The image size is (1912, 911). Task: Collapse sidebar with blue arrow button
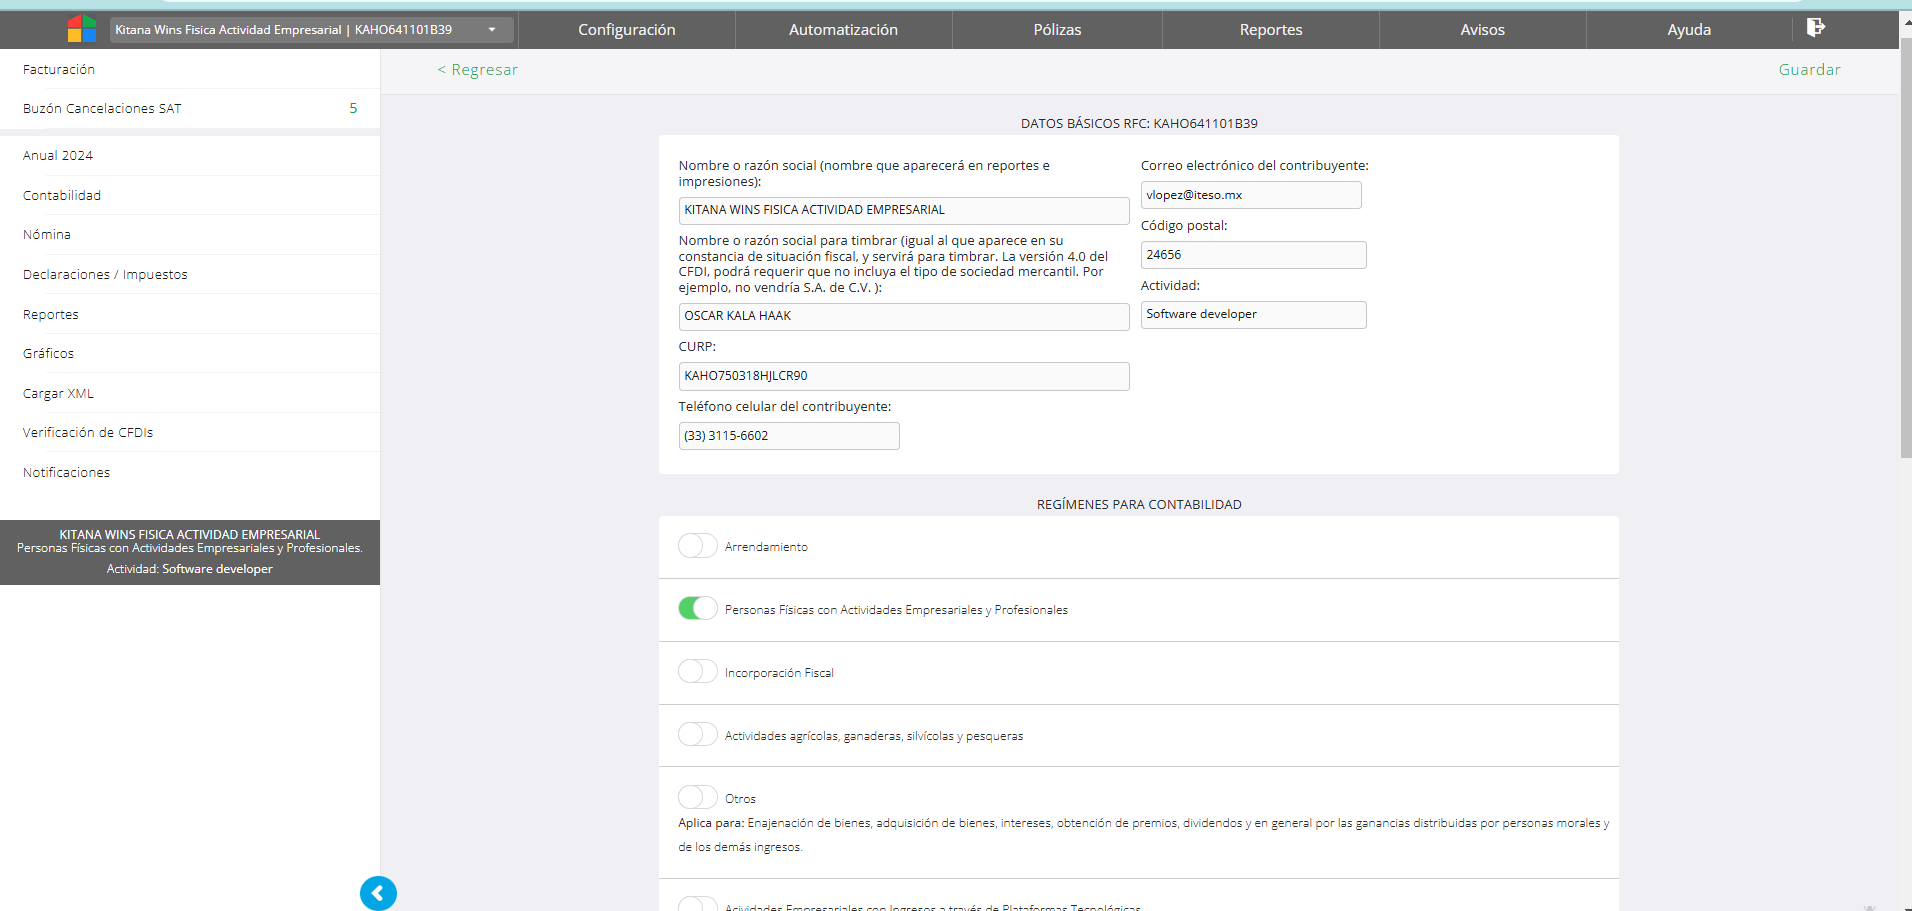tap(378, 893)
